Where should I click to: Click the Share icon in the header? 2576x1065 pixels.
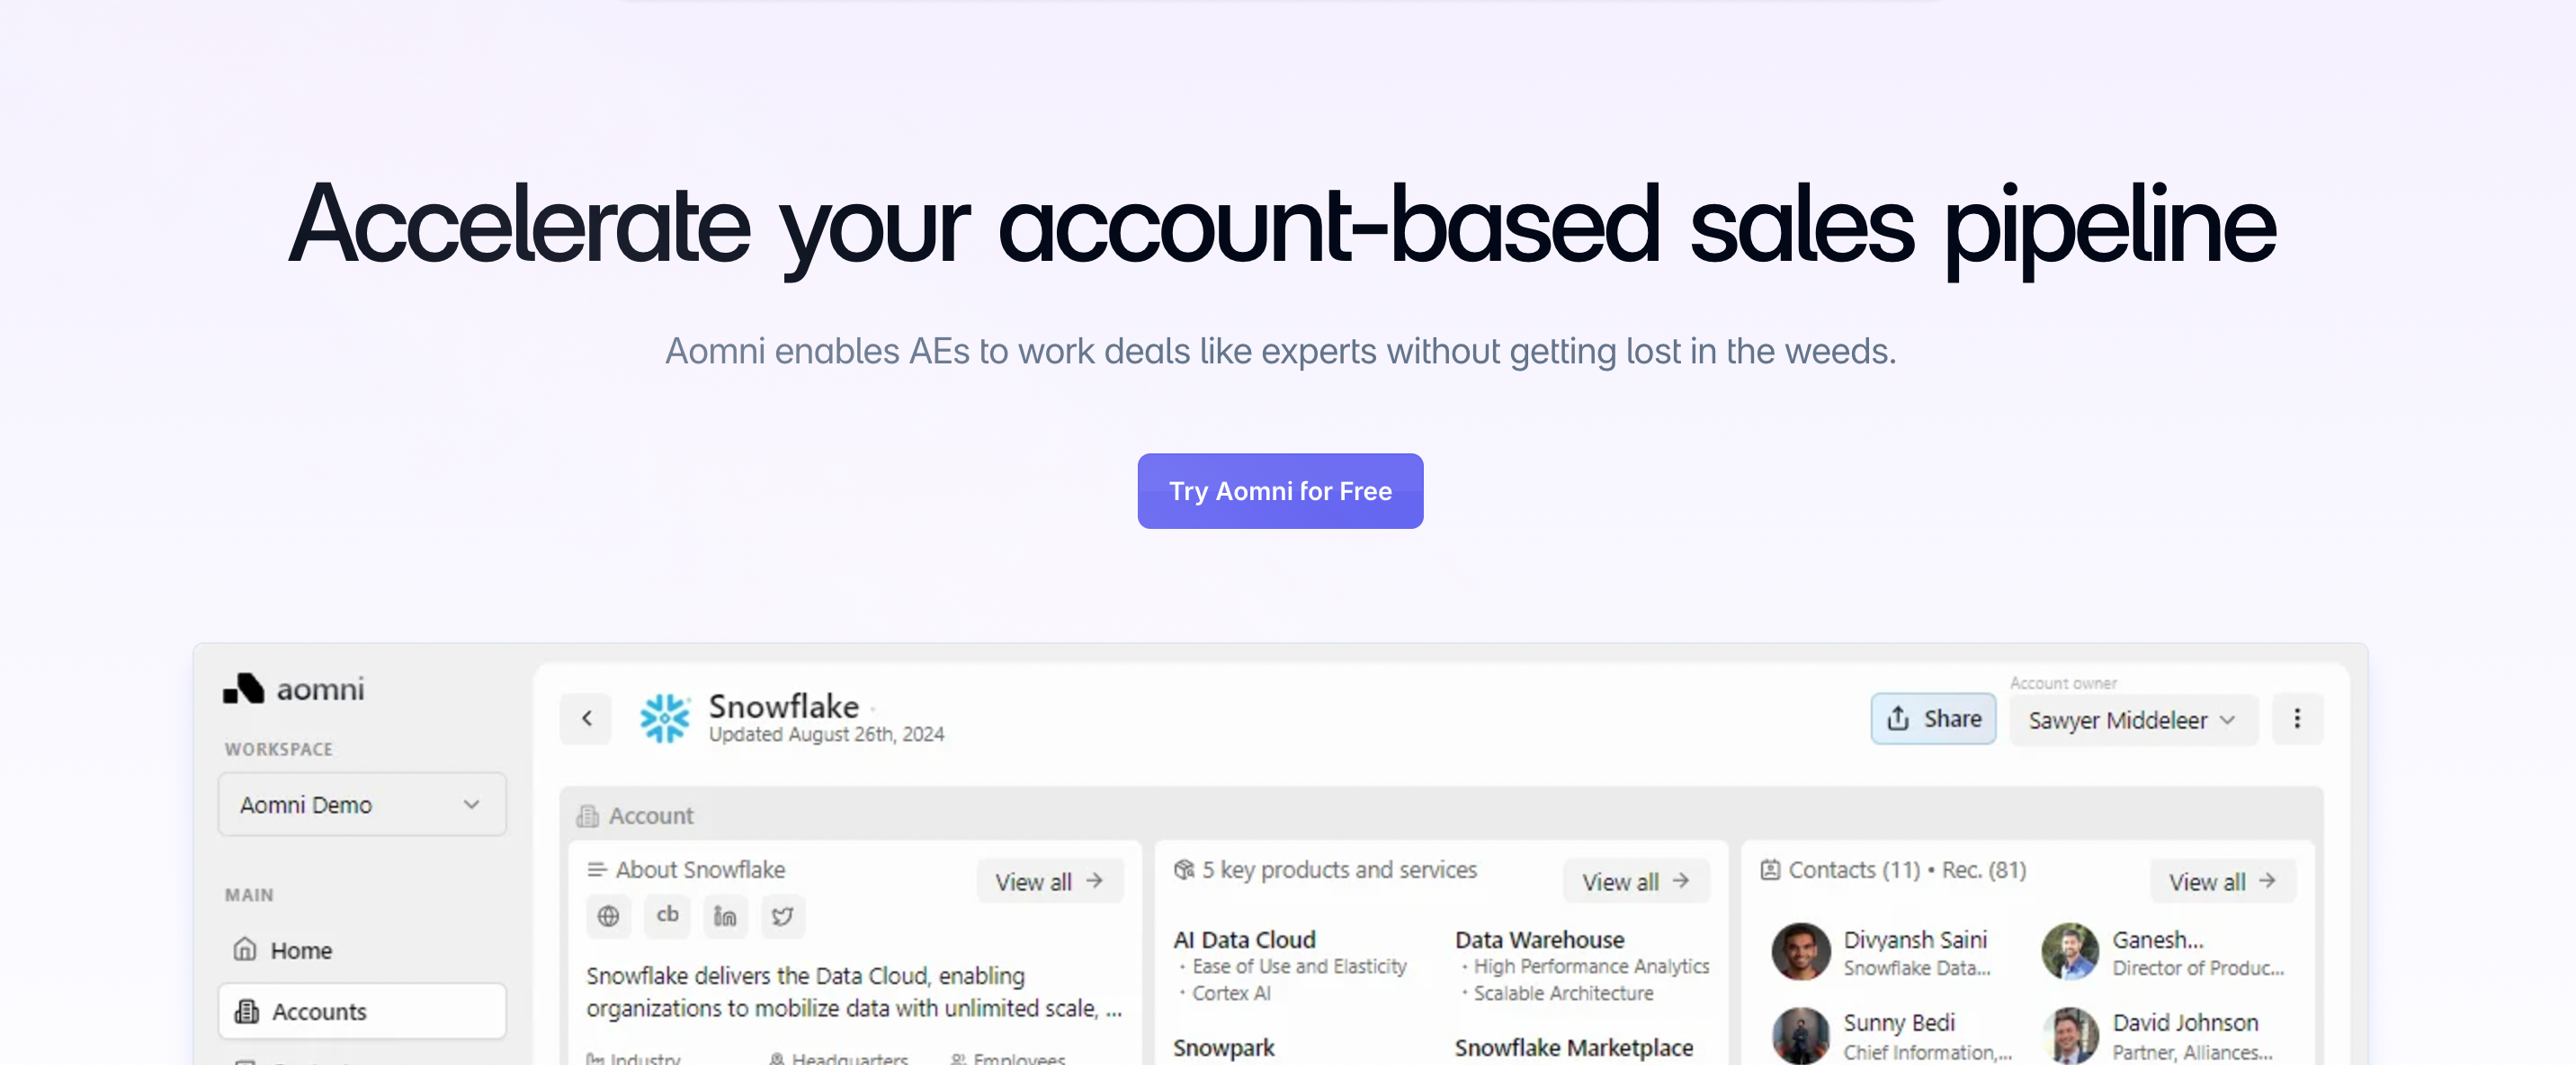[x=1897, y=718]
